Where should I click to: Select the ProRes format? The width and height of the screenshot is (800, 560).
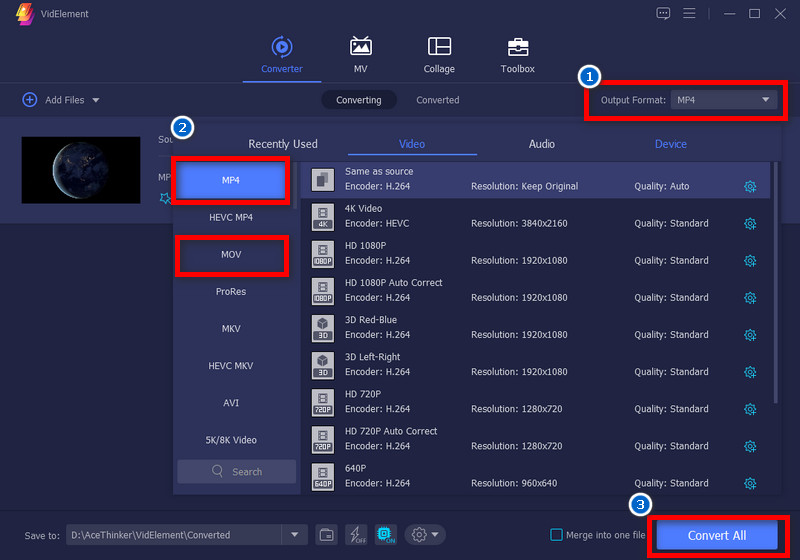(x=231, y=292)
